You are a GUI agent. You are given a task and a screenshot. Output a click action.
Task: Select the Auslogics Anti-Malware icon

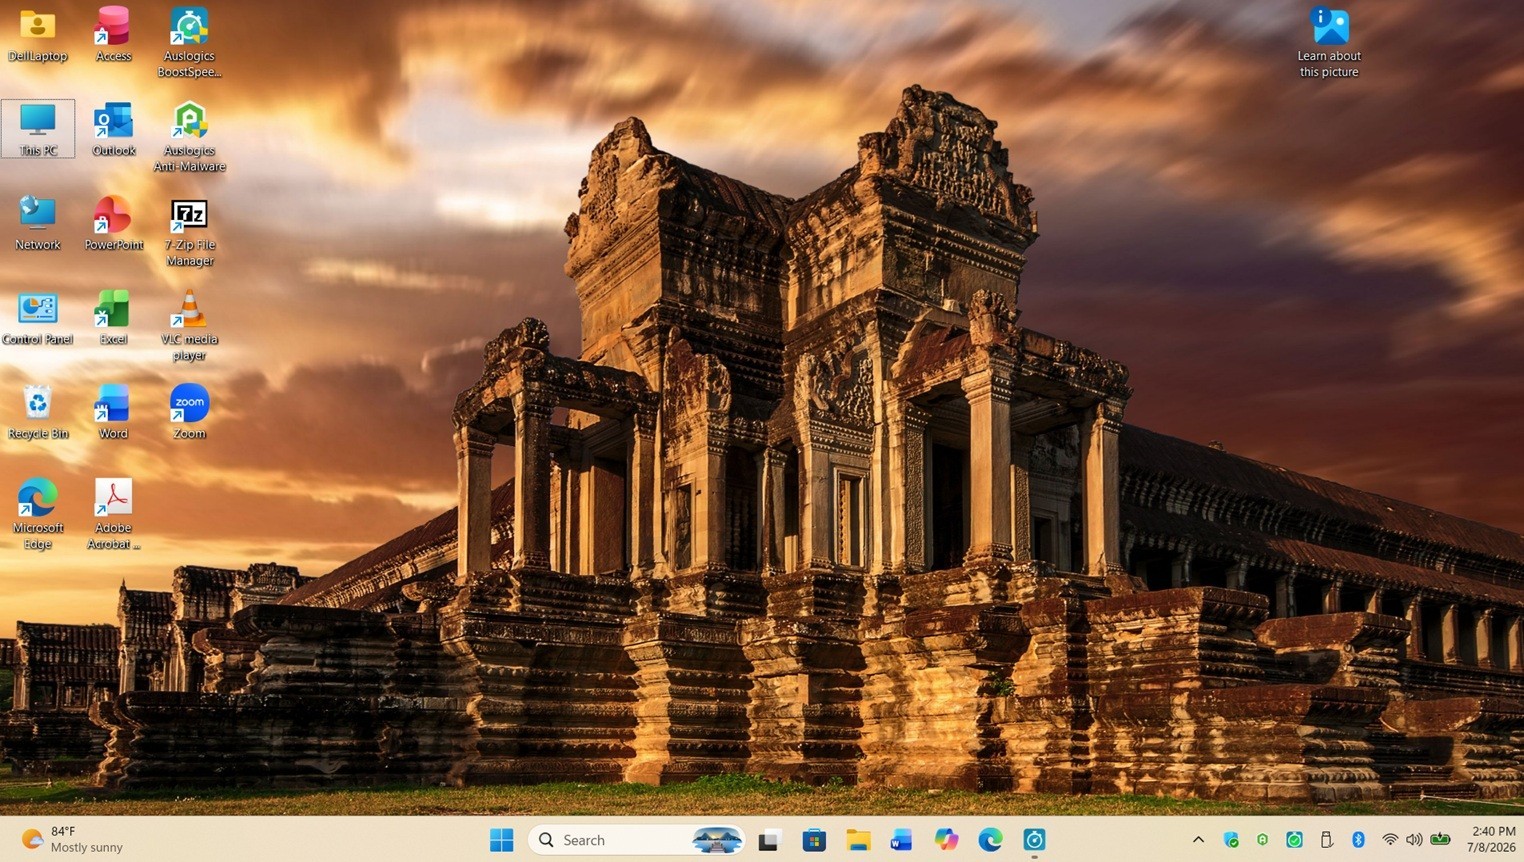189,137
